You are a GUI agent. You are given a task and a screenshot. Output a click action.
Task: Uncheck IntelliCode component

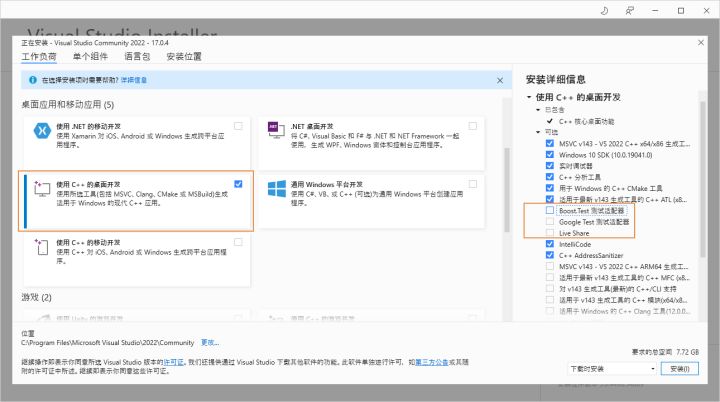550,244
